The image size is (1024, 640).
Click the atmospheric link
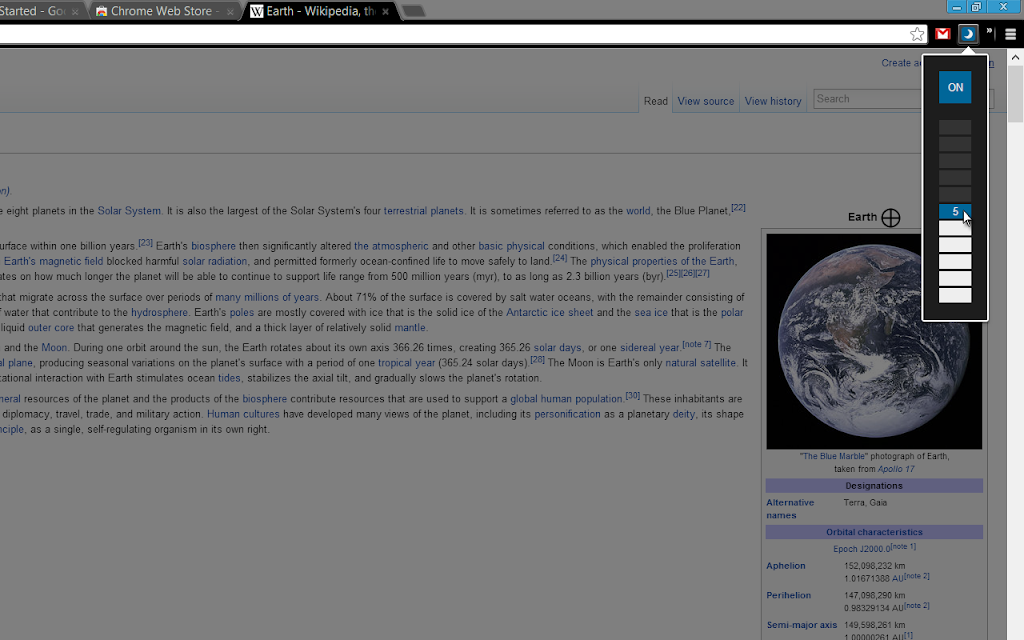pyautogui.click(x=391, y=246)
